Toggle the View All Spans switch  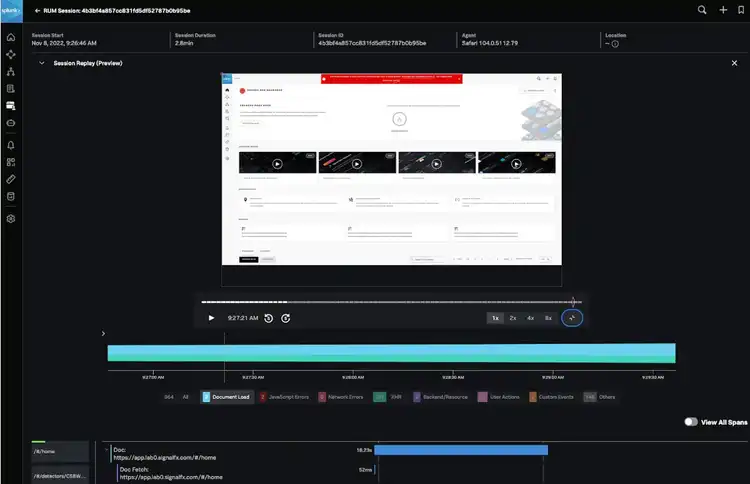tap(691, 422)
